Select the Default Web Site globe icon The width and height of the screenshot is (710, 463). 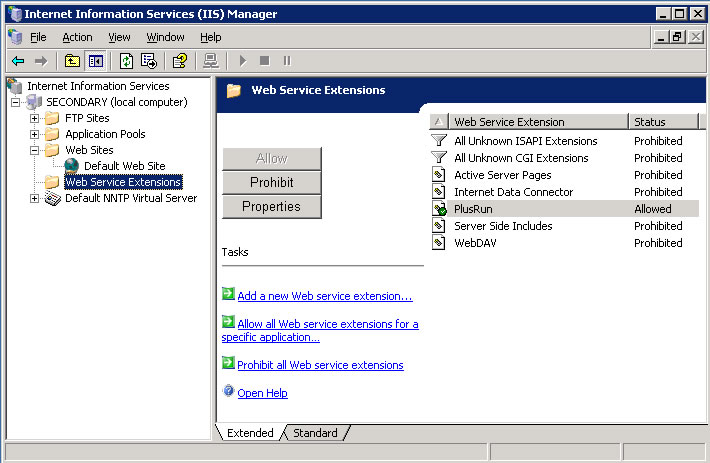(x=72, y=166)
